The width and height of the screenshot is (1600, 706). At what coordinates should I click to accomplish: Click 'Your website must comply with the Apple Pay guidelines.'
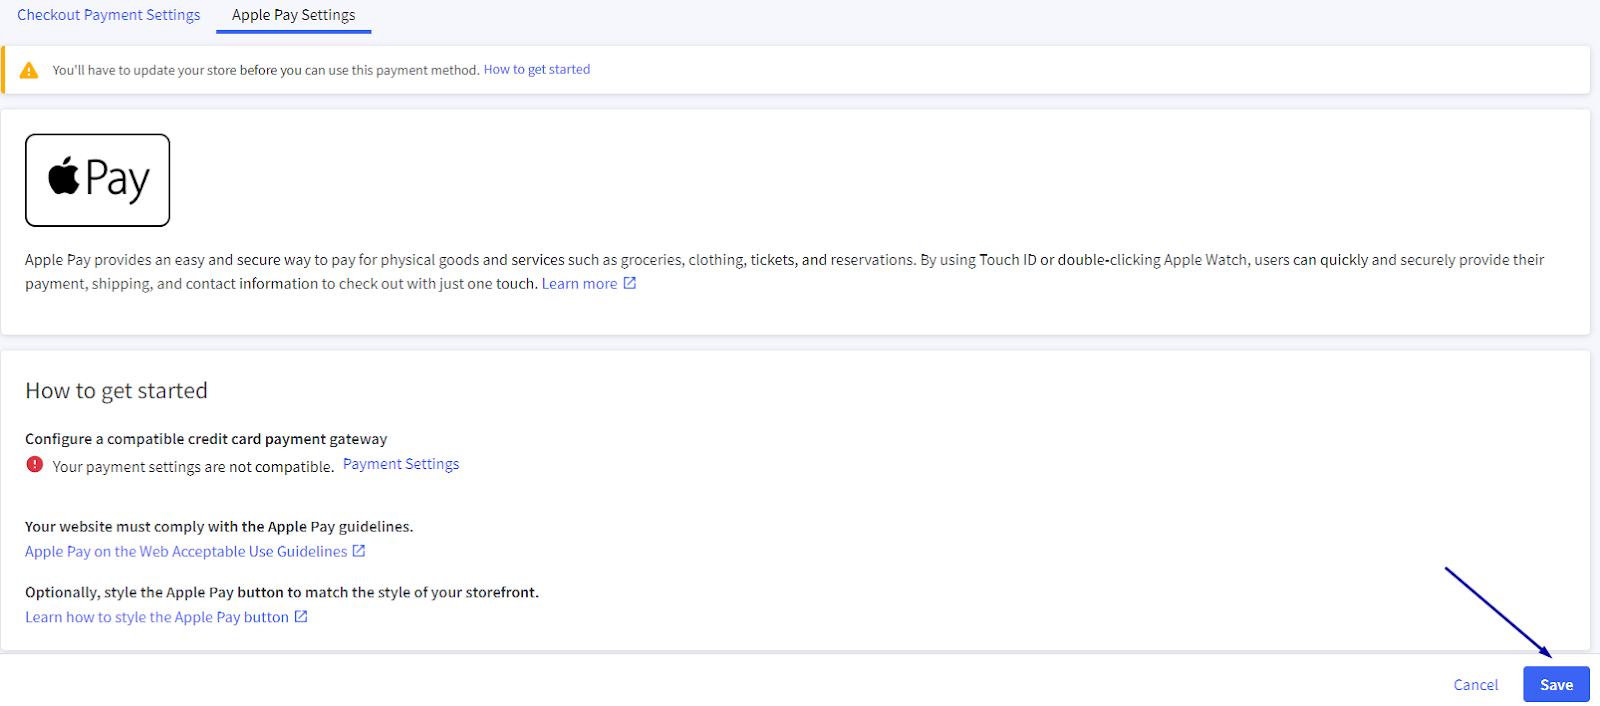(x=219, y=527)
